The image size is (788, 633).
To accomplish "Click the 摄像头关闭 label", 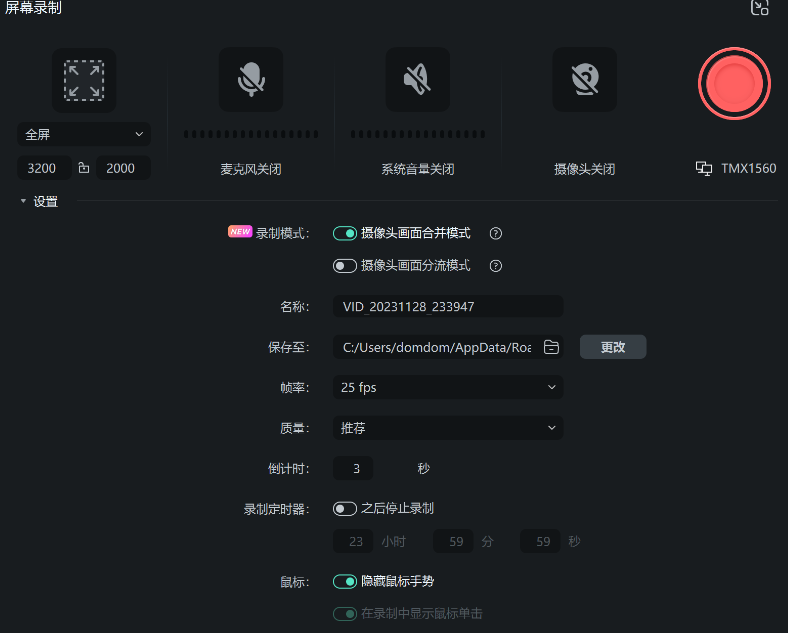I will (584, 169).
